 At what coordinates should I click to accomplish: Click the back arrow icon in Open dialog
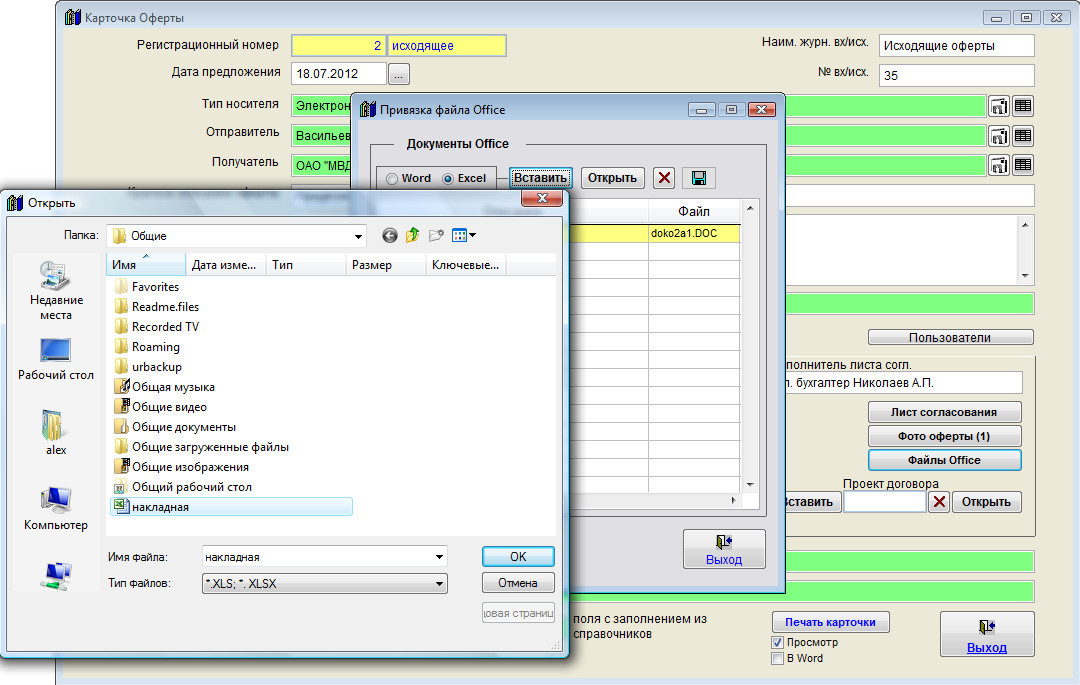(390, 236)
